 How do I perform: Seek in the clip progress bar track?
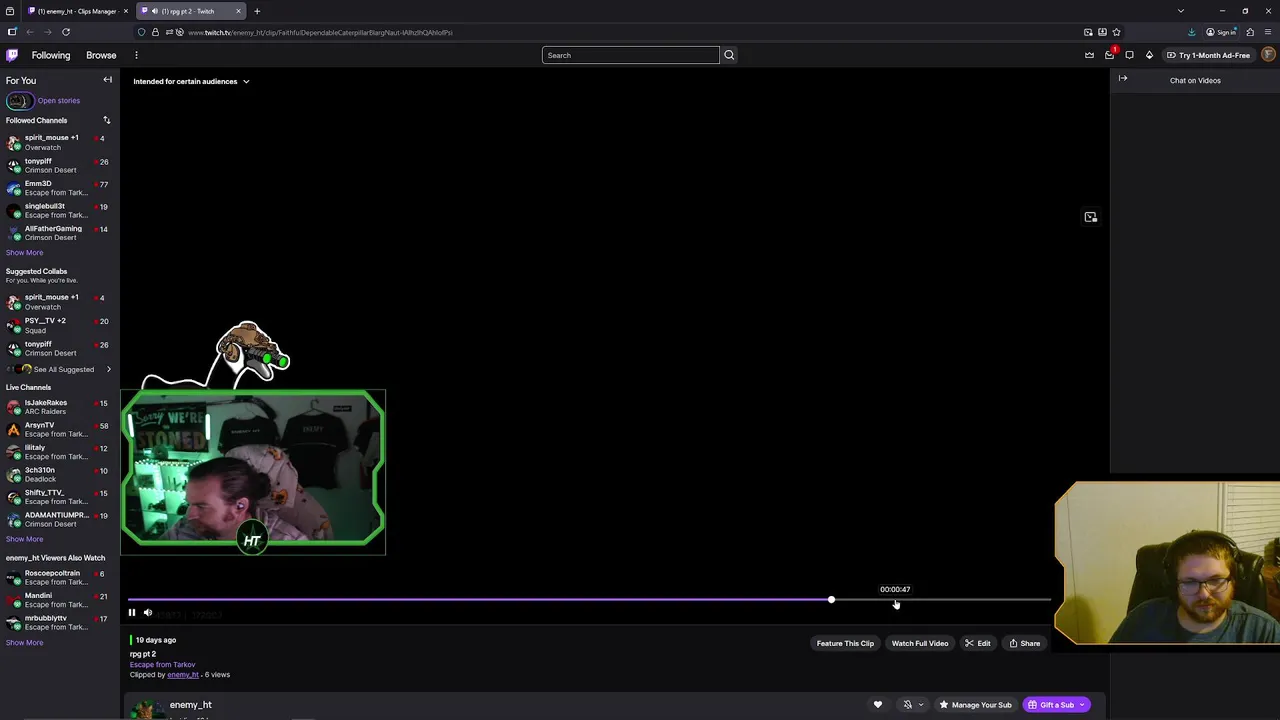click(x=590, y=600)
